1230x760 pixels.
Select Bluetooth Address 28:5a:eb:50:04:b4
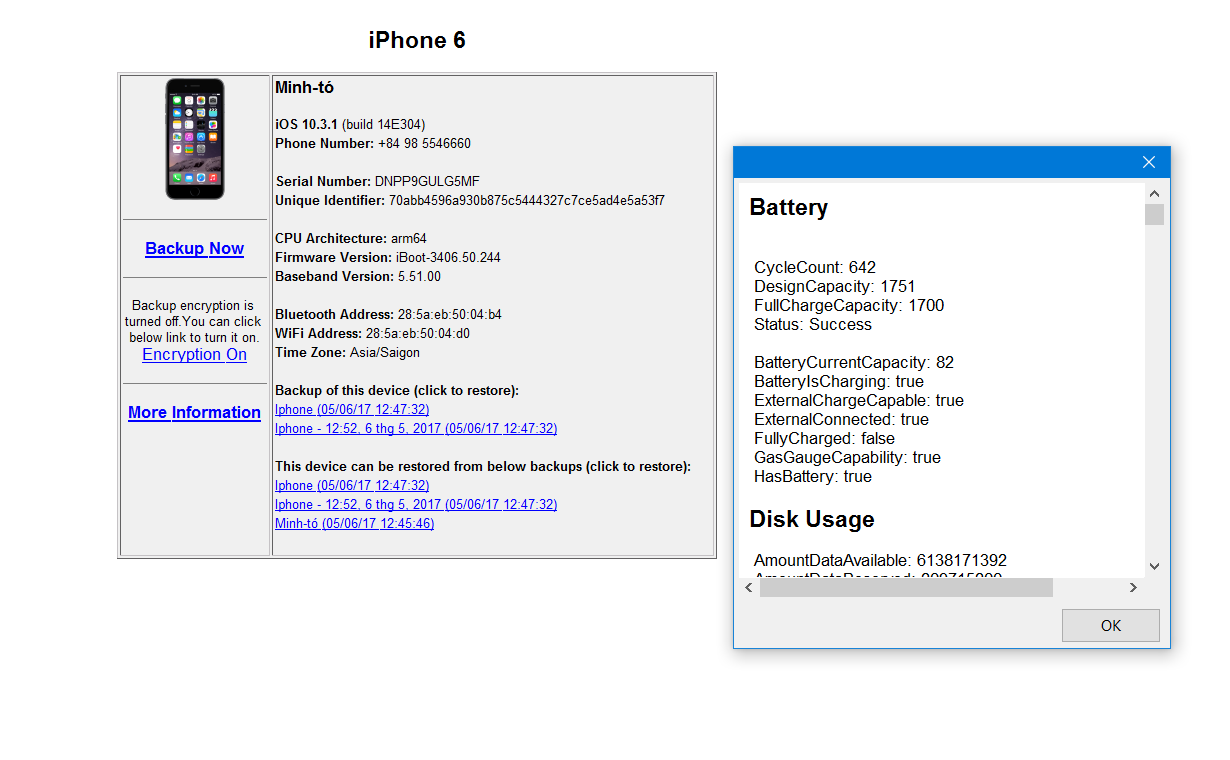point(389,315)
